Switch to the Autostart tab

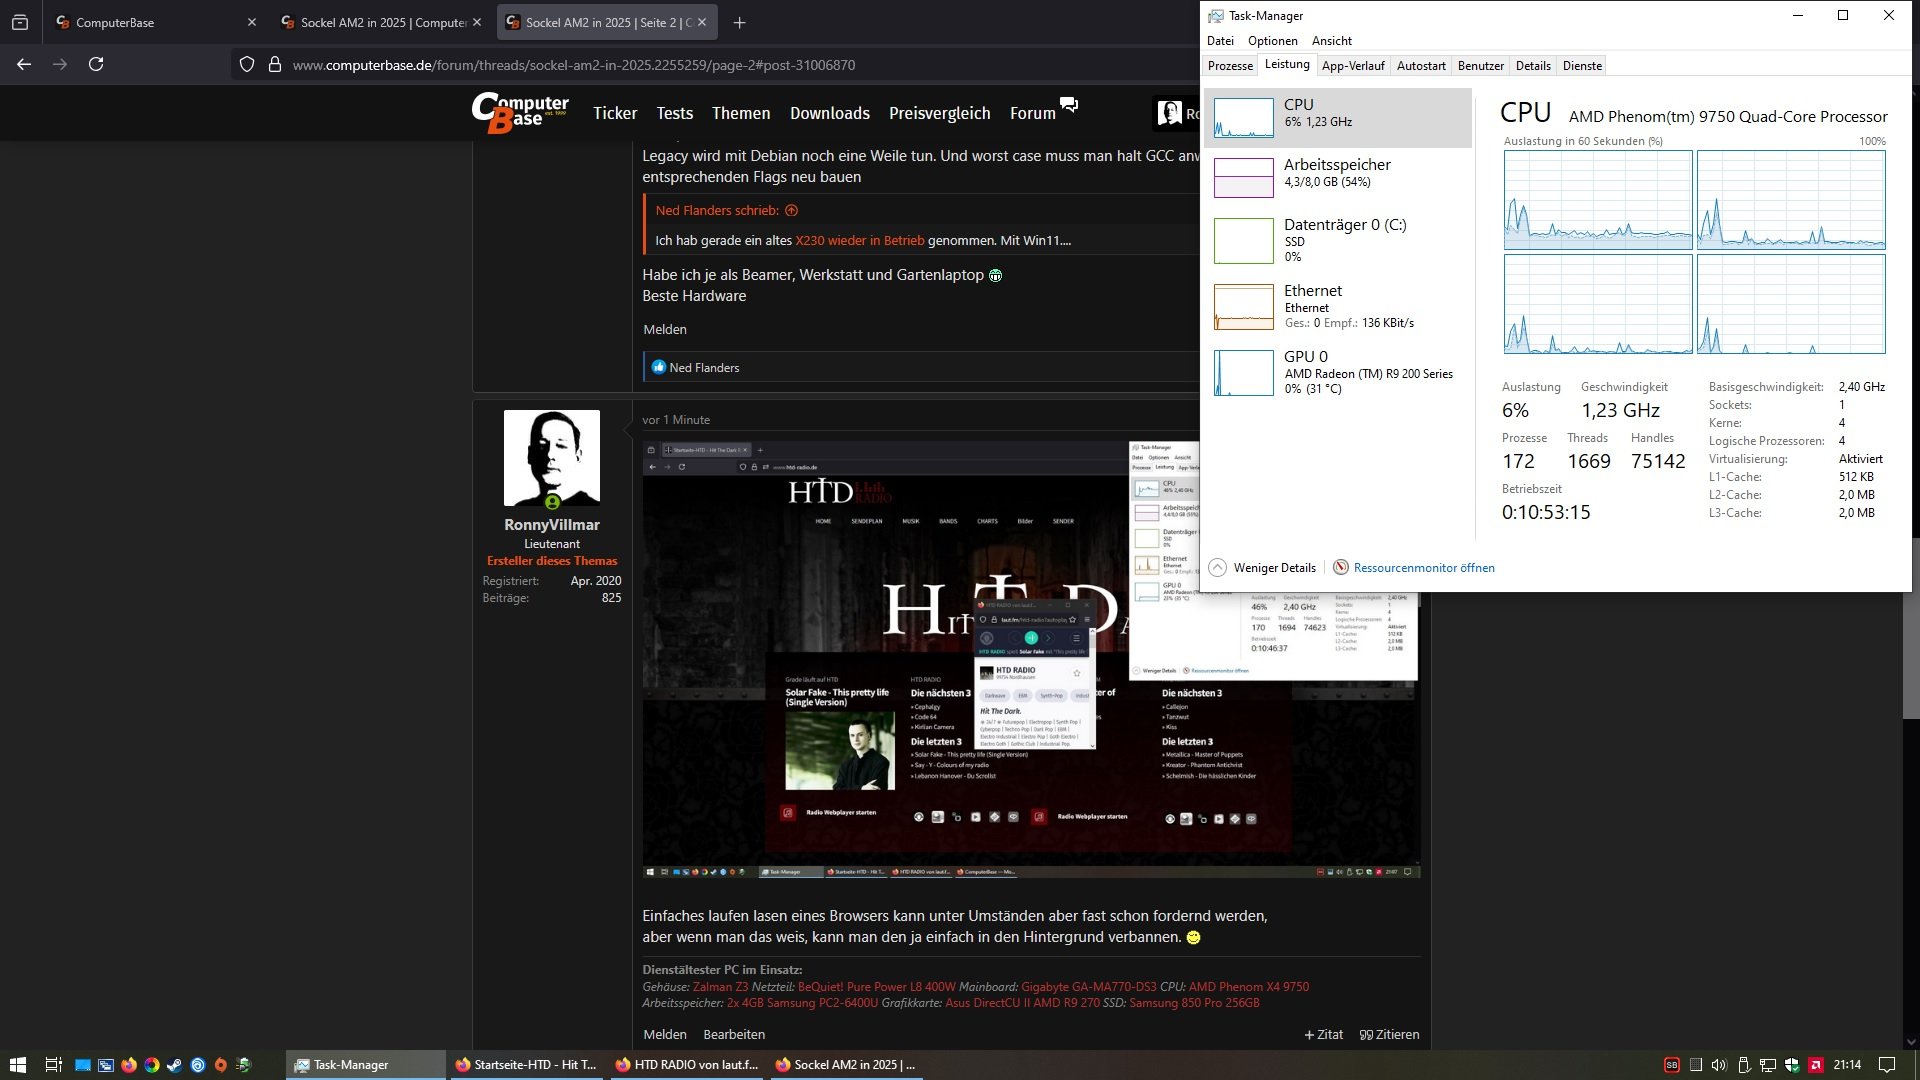coord(1420,66)
